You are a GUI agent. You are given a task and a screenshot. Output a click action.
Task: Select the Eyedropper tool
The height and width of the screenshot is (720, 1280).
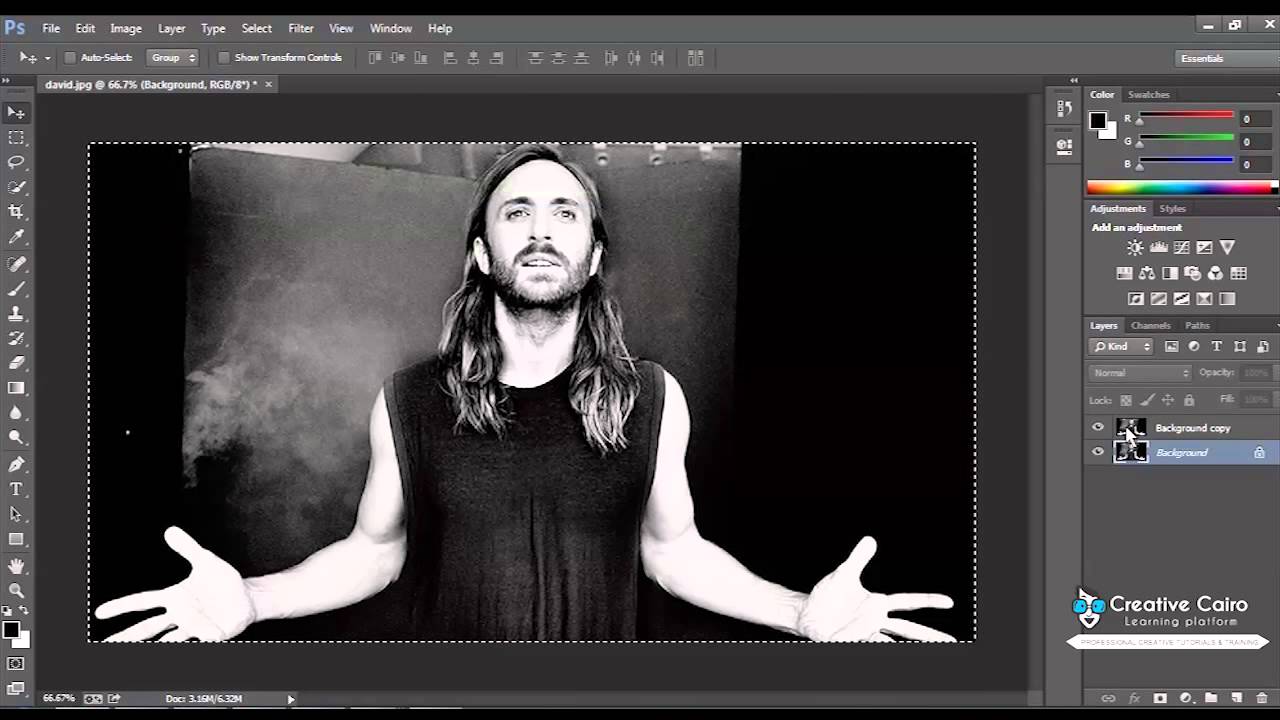coord(16,237)
